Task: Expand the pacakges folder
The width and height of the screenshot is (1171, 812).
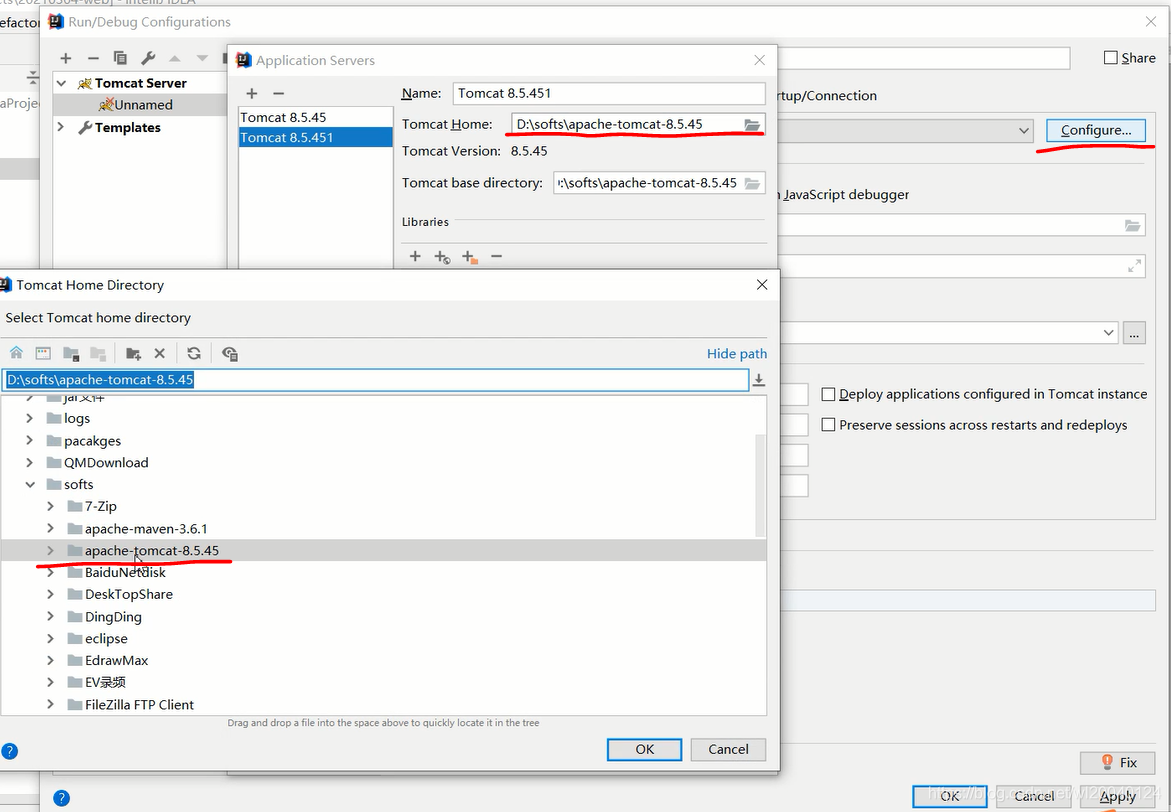Action: 30,441
